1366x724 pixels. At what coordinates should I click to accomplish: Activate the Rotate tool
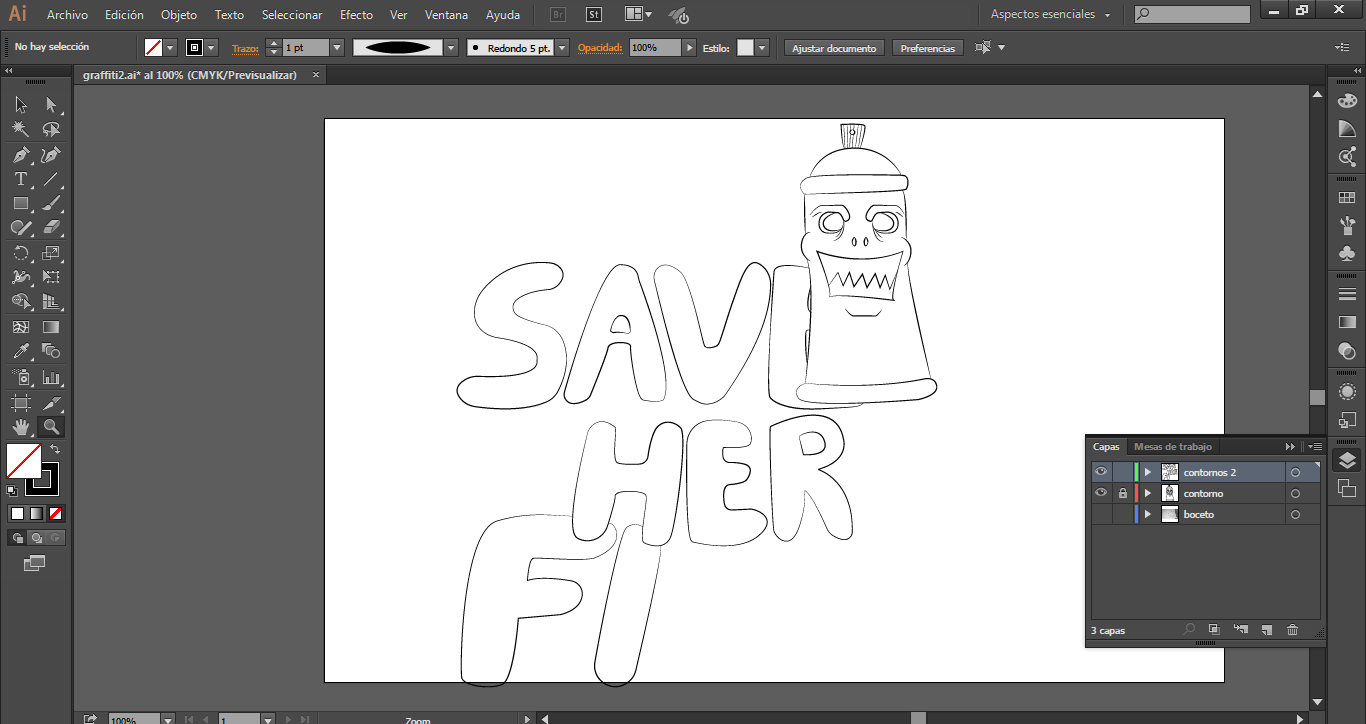pos(20,253)
